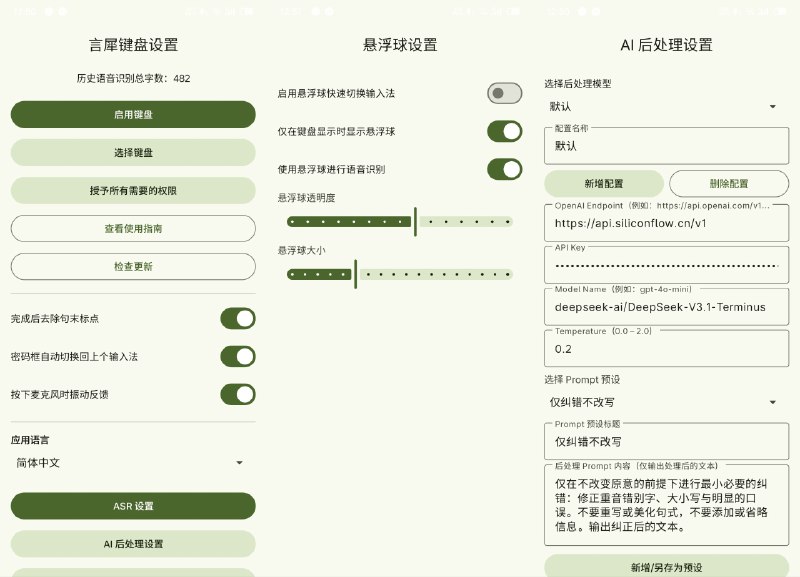Check for updates (检查更新)

[x=133, y=266]
